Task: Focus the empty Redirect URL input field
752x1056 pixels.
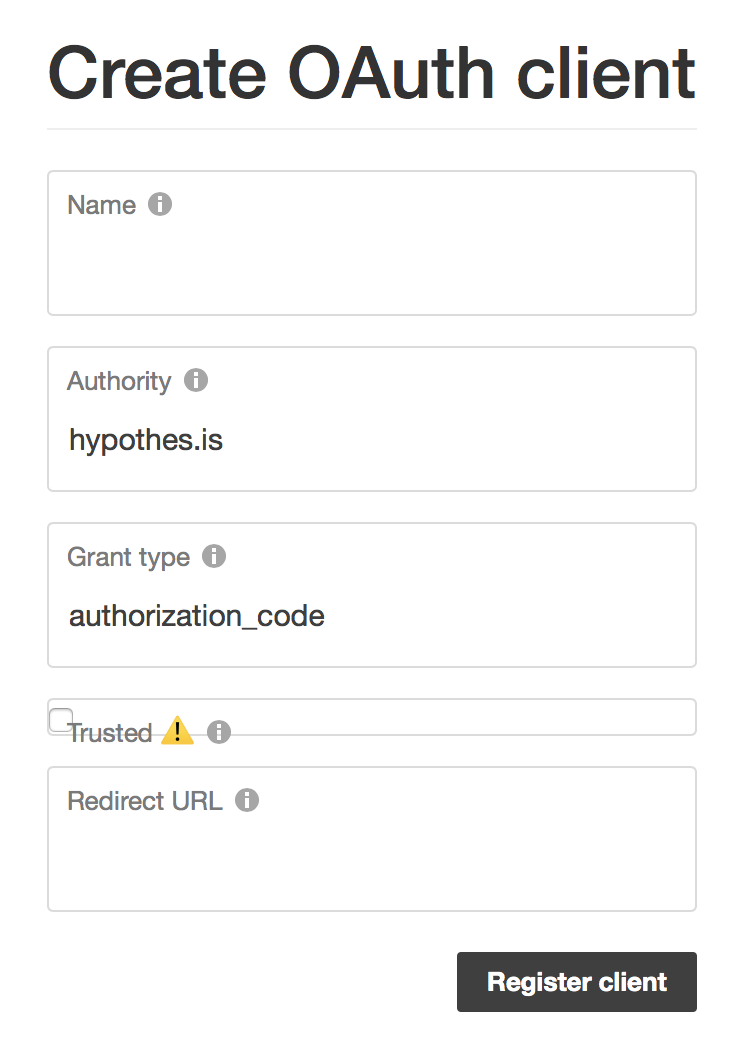Action: [372, 859]
